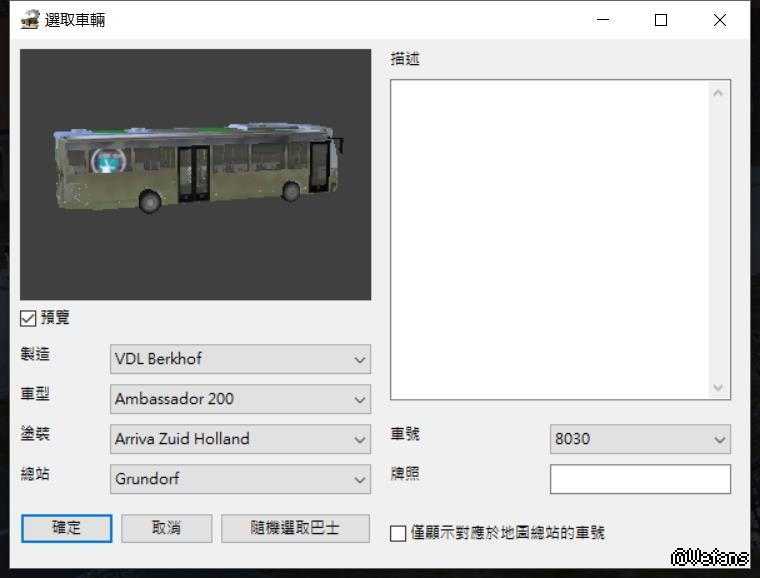Click into the 牌照 license plate field
Viewport: 760px width, 578px height.
pyautogui.click(x=640, y=479)
